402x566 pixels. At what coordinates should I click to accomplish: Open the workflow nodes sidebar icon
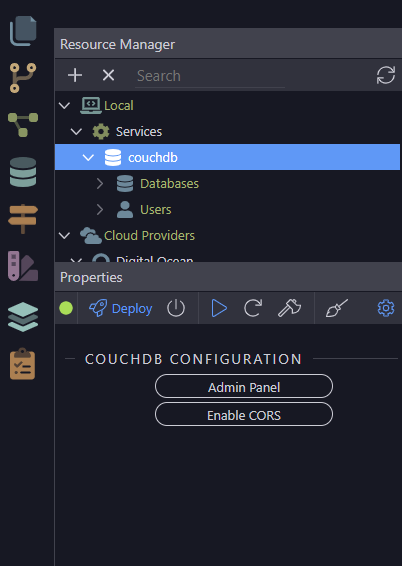pyautogui.click(x=23, y=125)
